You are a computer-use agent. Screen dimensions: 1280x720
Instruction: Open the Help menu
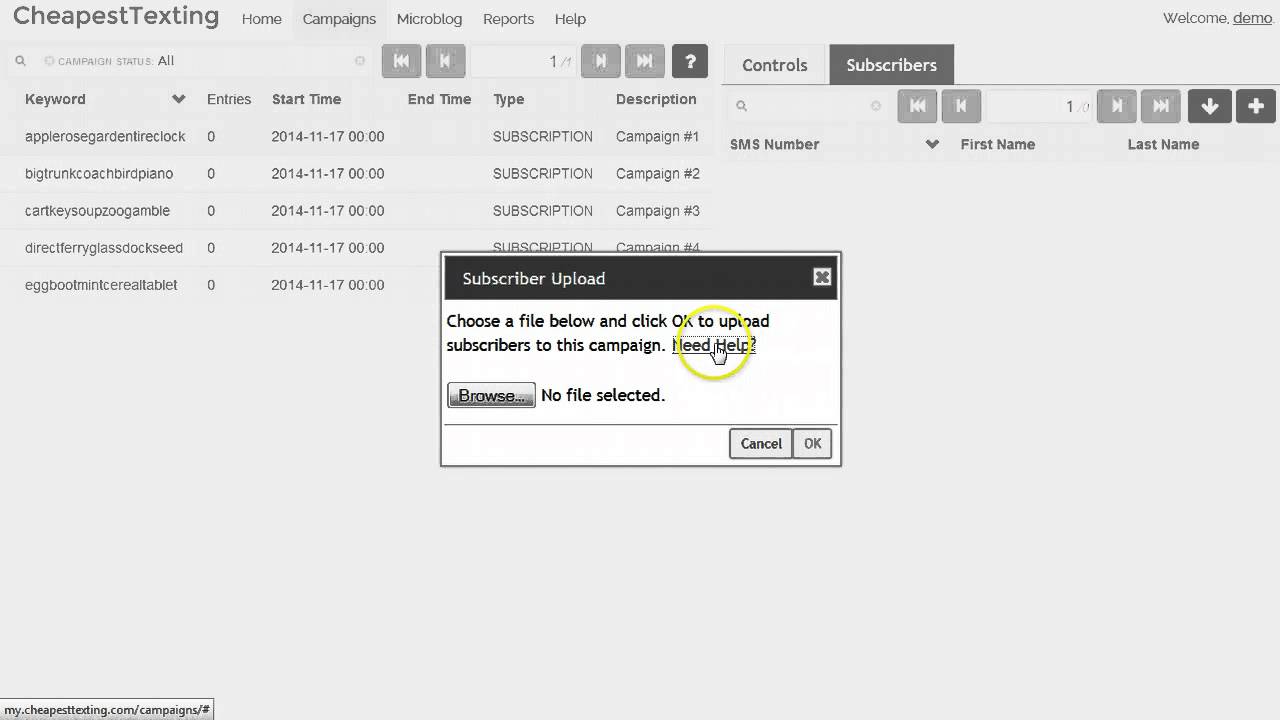[570, 19]
